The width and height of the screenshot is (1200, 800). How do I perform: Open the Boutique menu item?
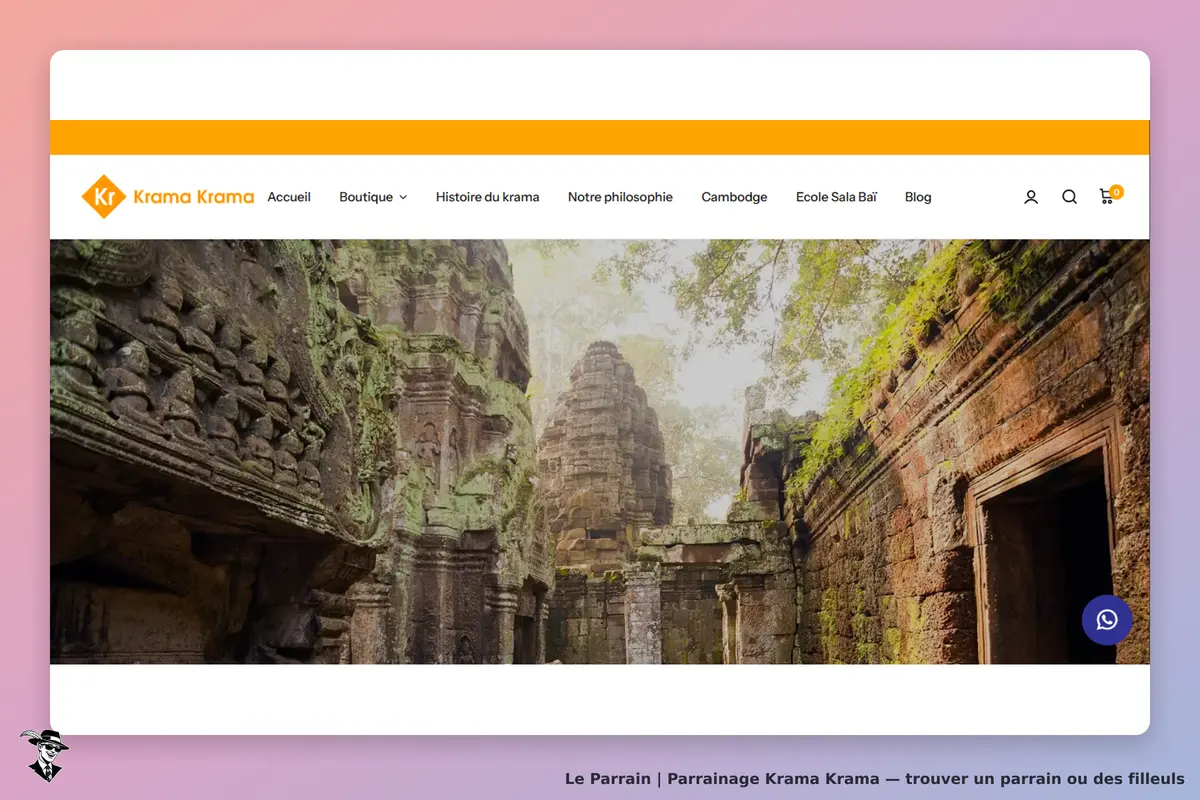pos(366,197)
